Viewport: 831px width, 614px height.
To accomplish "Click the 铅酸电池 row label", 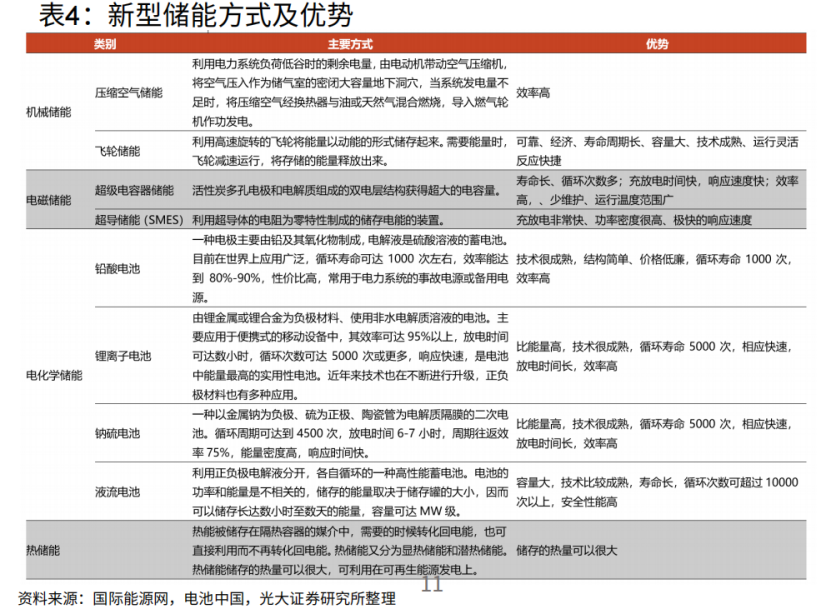I will click(x=117, y=269).
